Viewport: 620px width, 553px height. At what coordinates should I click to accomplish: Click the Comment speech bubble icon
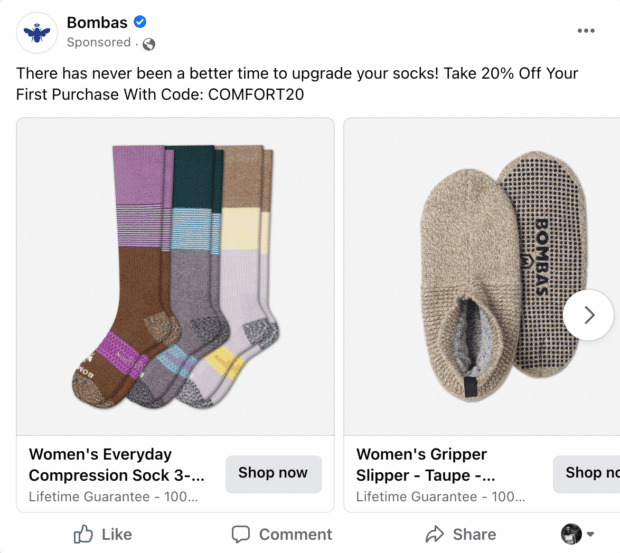point(241,534)
